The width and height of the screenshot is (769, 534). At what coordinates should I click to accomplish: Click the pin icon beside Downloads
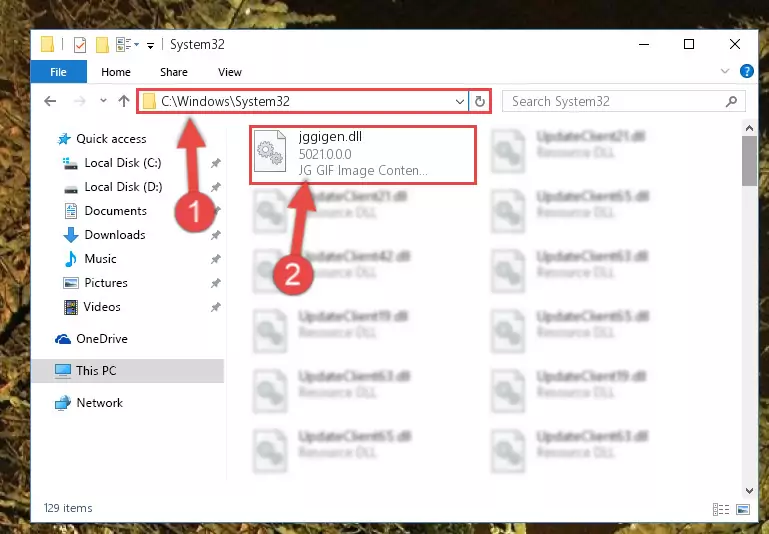(215, 235)
